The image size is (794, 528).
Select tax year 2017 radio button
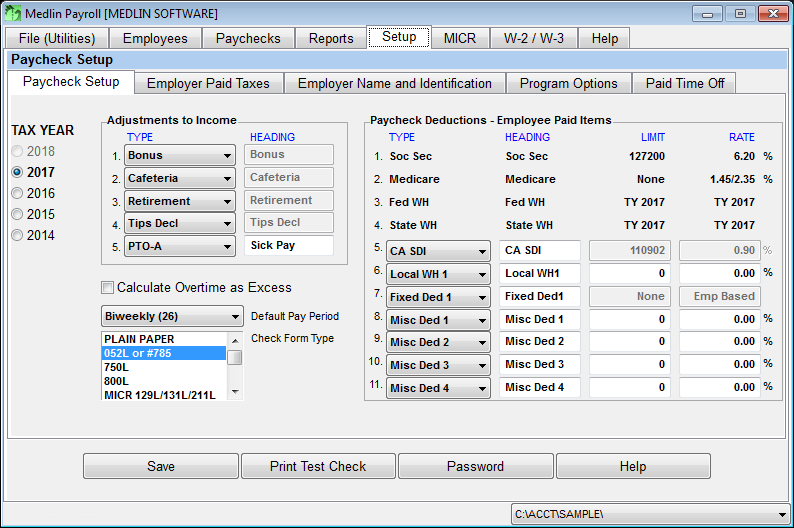tap(17, 172)
